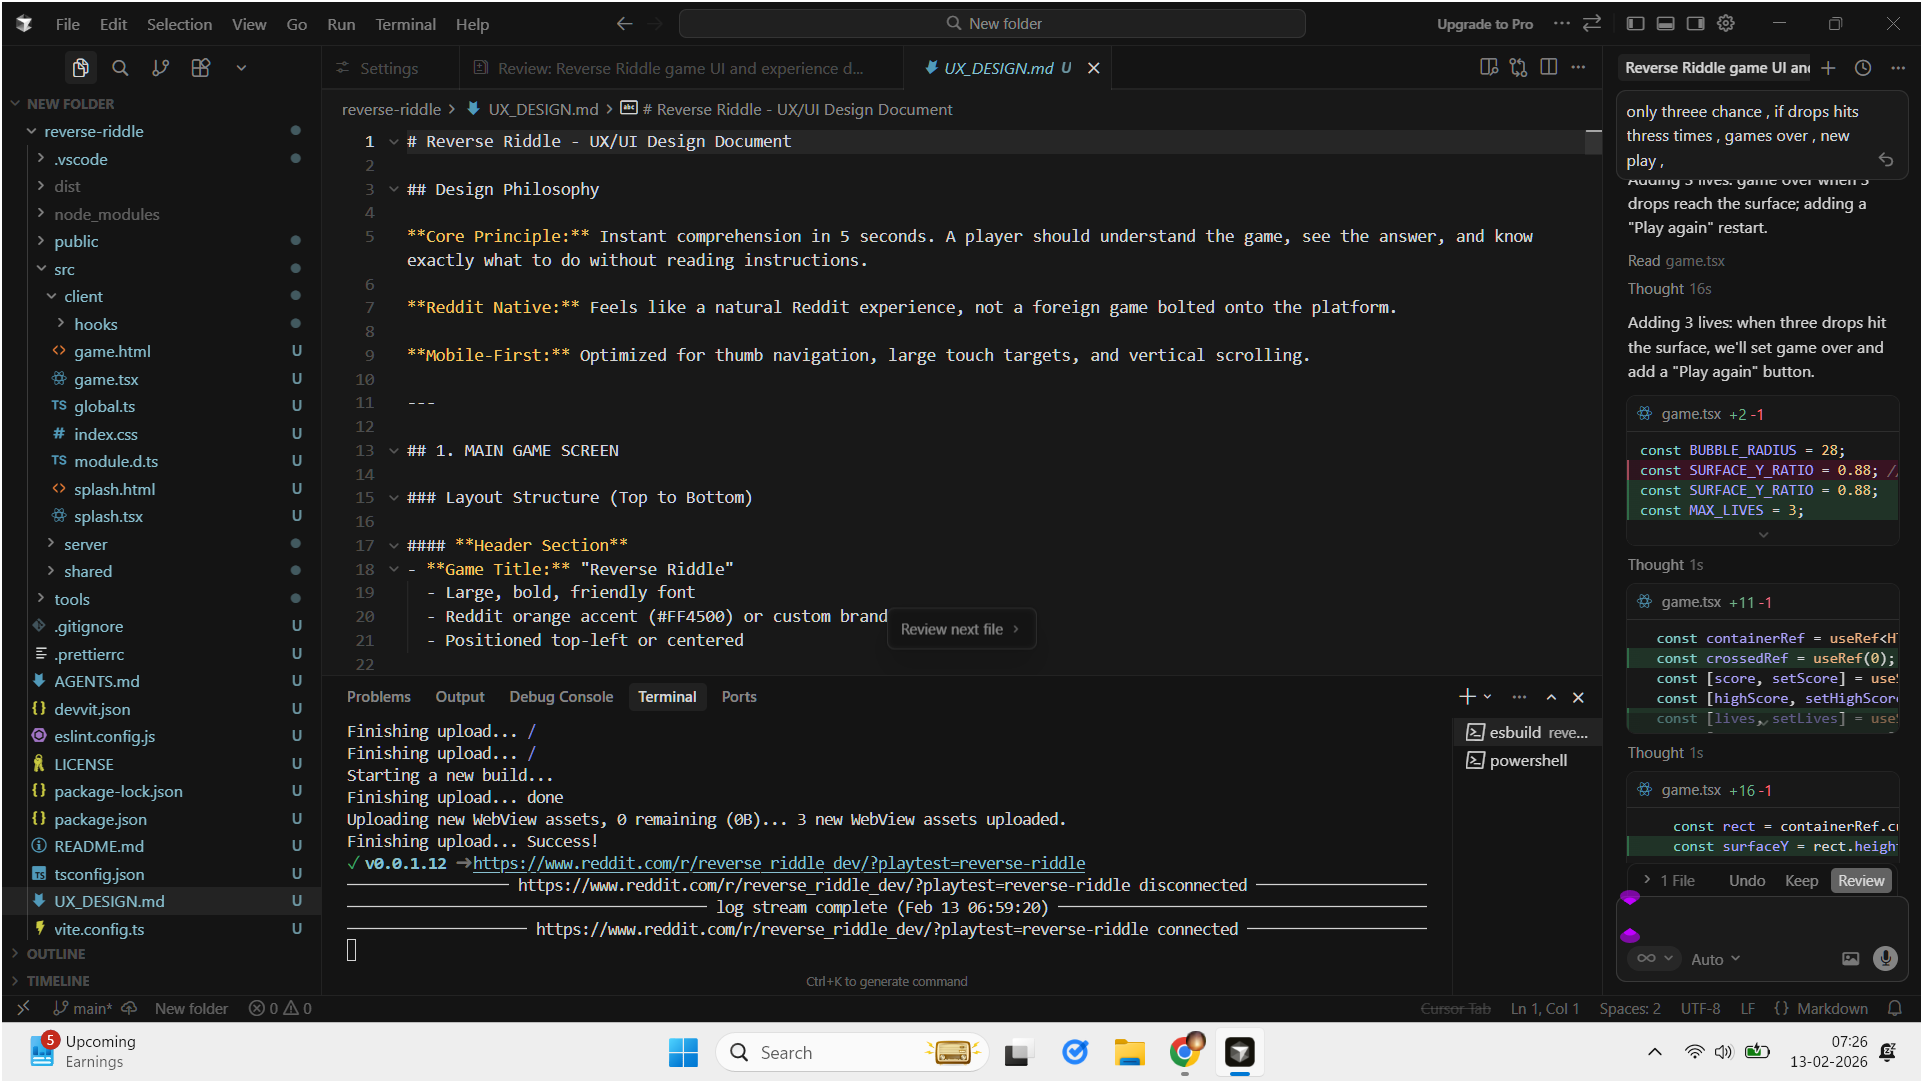Start a new chat with plus icon
This screenshot has height=1083, width=1923.
[1828, 68]
